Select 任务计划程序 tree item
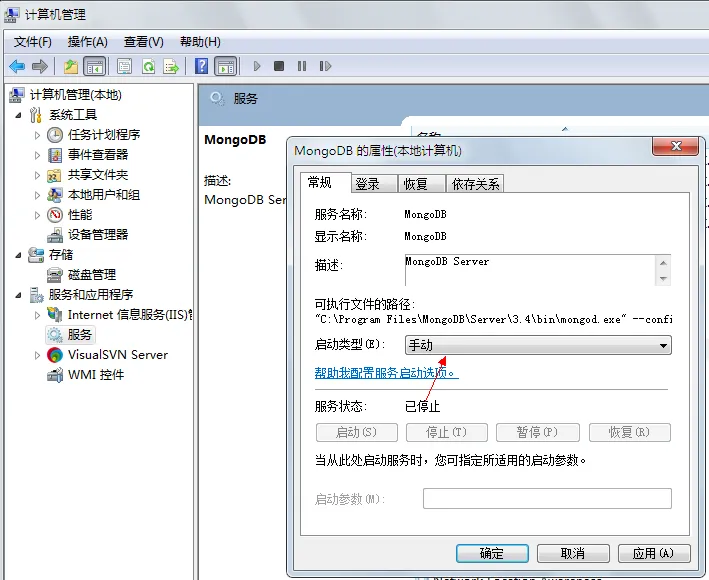This screenshot has height=580, width=709. pos(104,135)
